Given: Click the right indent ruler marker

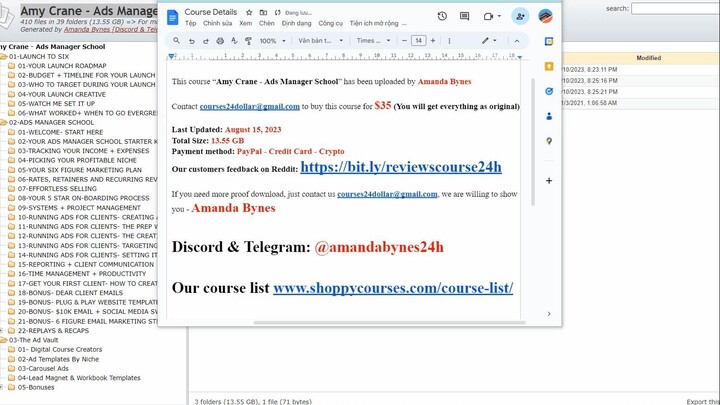Looking at the screenshot, I should click(519, 57).
